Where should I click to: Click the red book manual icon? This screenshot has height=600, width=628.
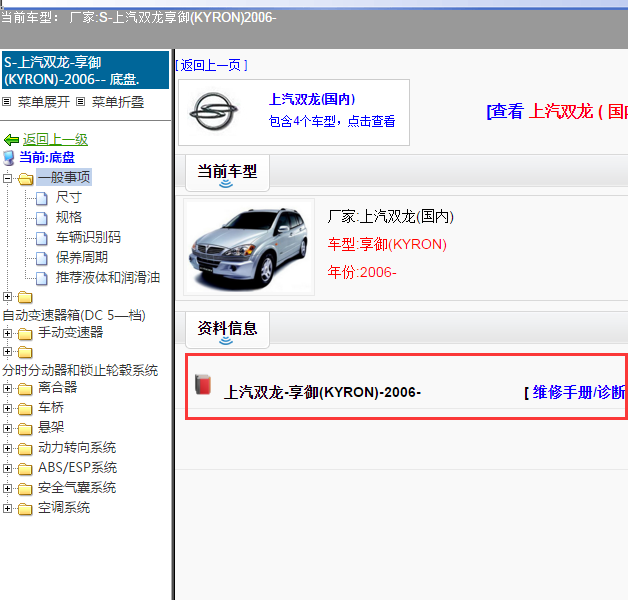(x=203, y=385)
